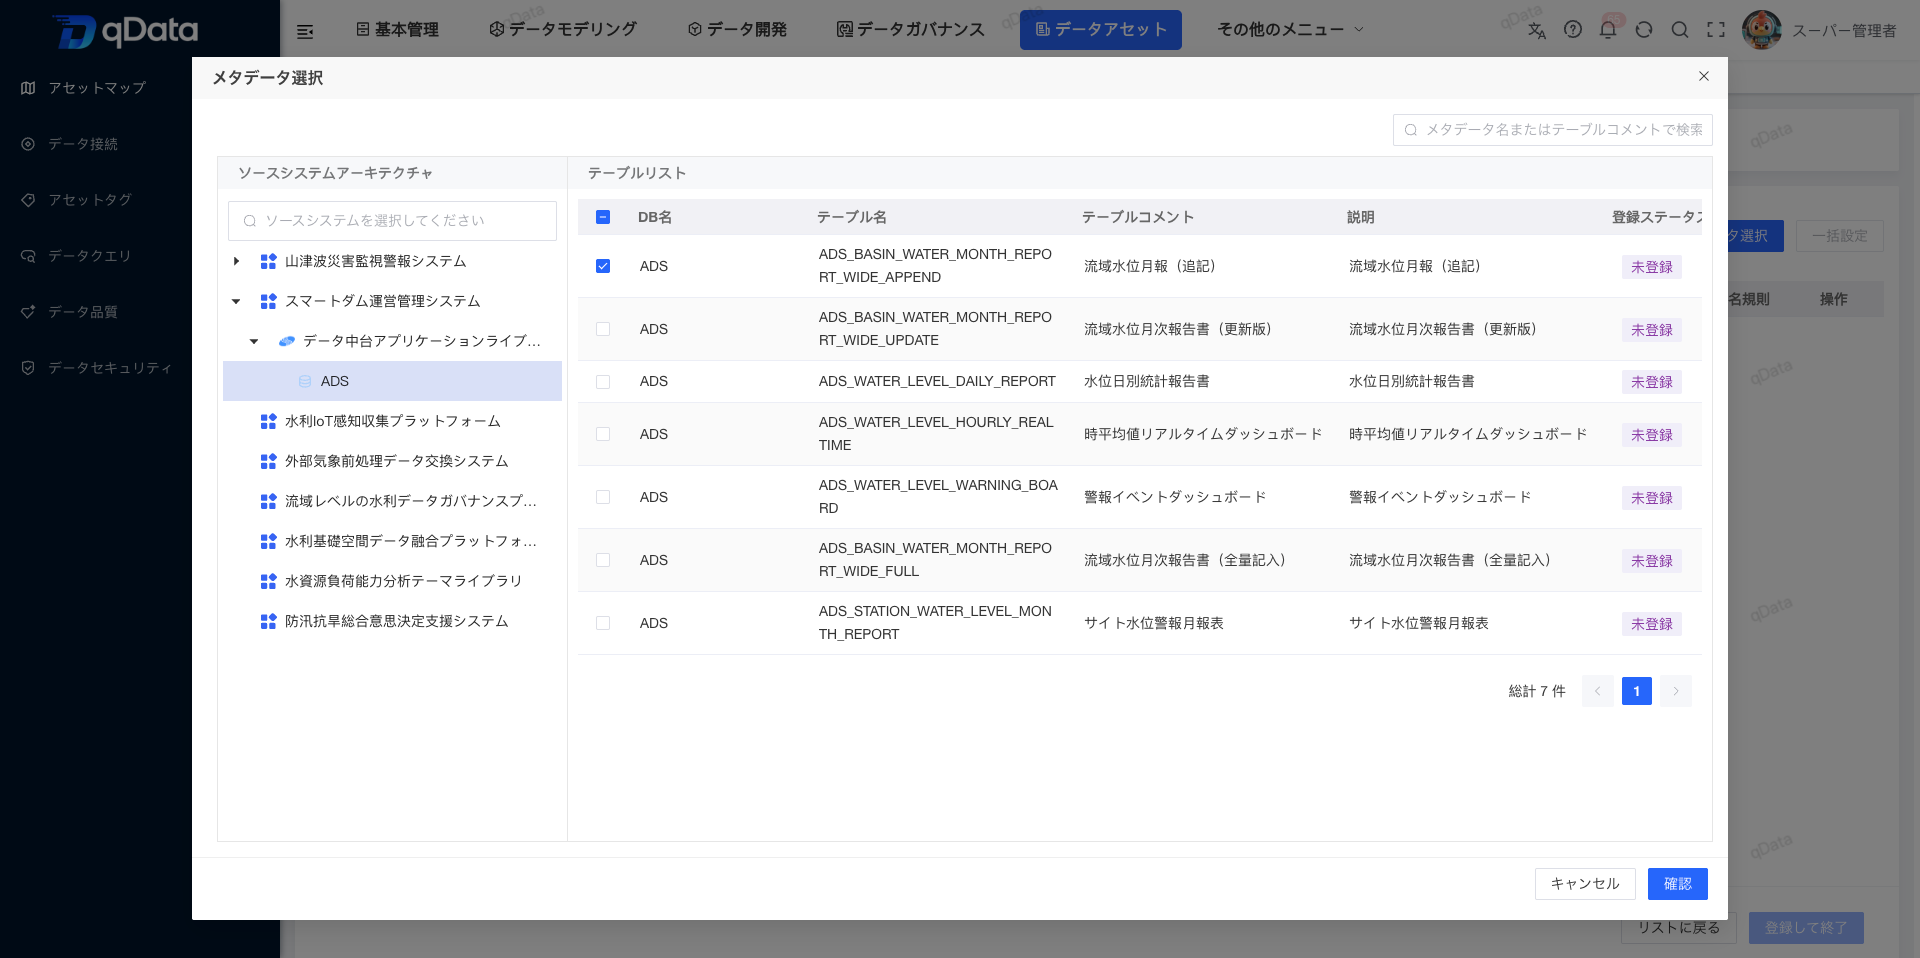Click the テーブル名 column header
1920x958 pixels.
pyautogui.click(x=852, y=217)
